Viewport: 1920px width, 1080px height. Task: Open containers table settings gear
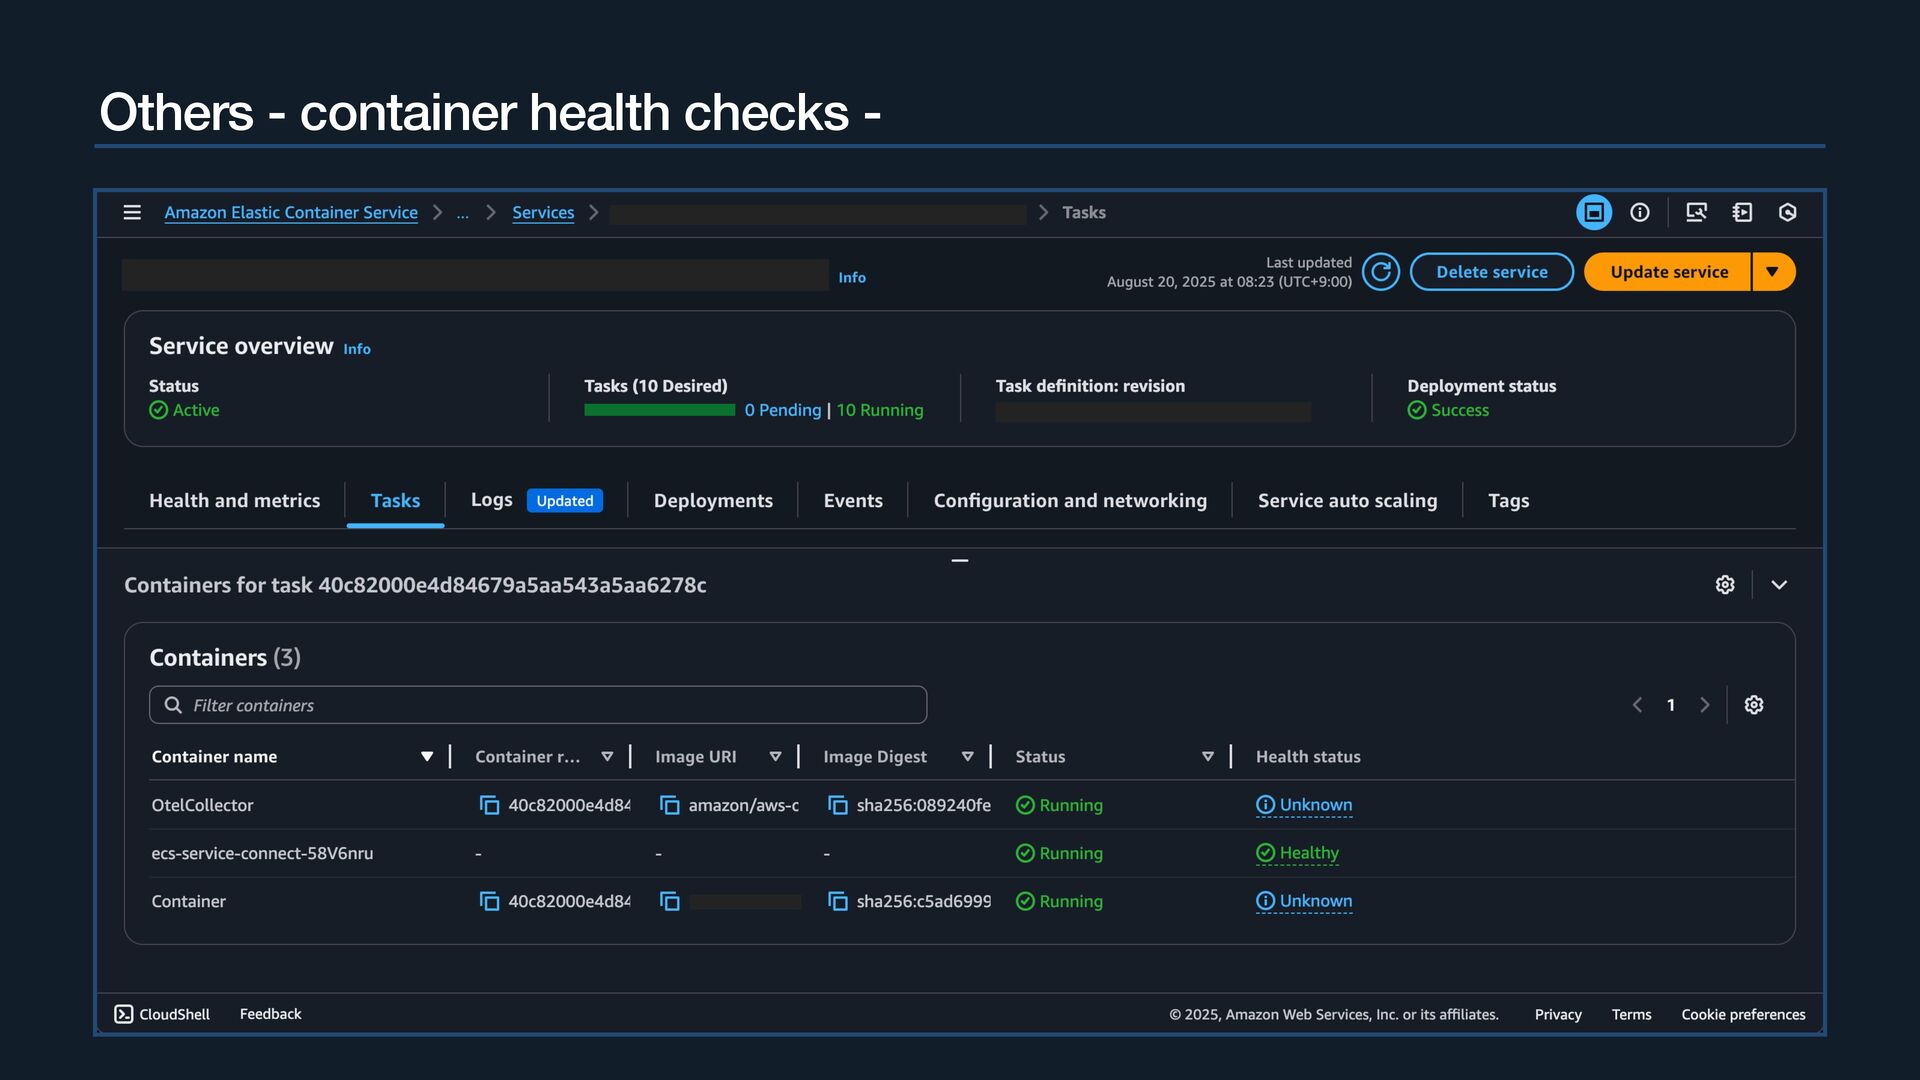point(1754,705)
